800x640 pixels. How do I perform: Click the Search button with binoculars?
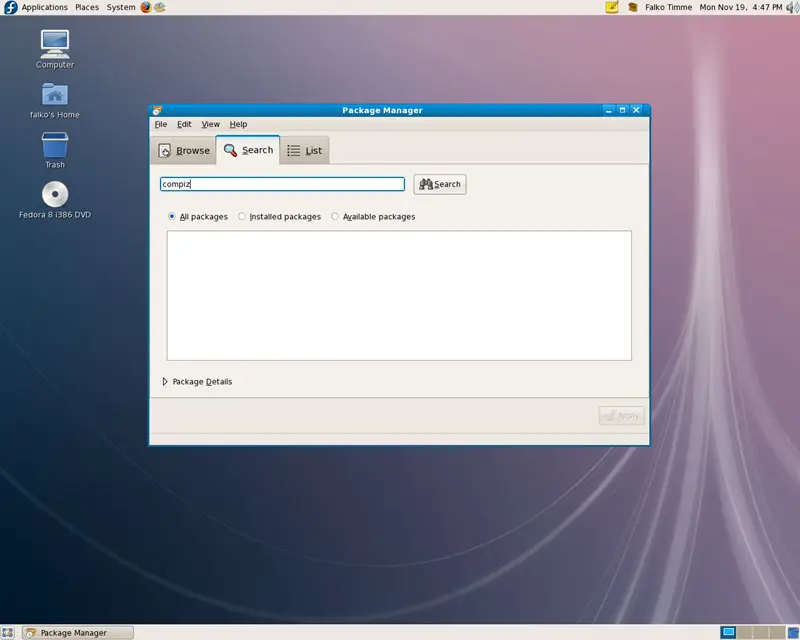click(x=440, y=184)
